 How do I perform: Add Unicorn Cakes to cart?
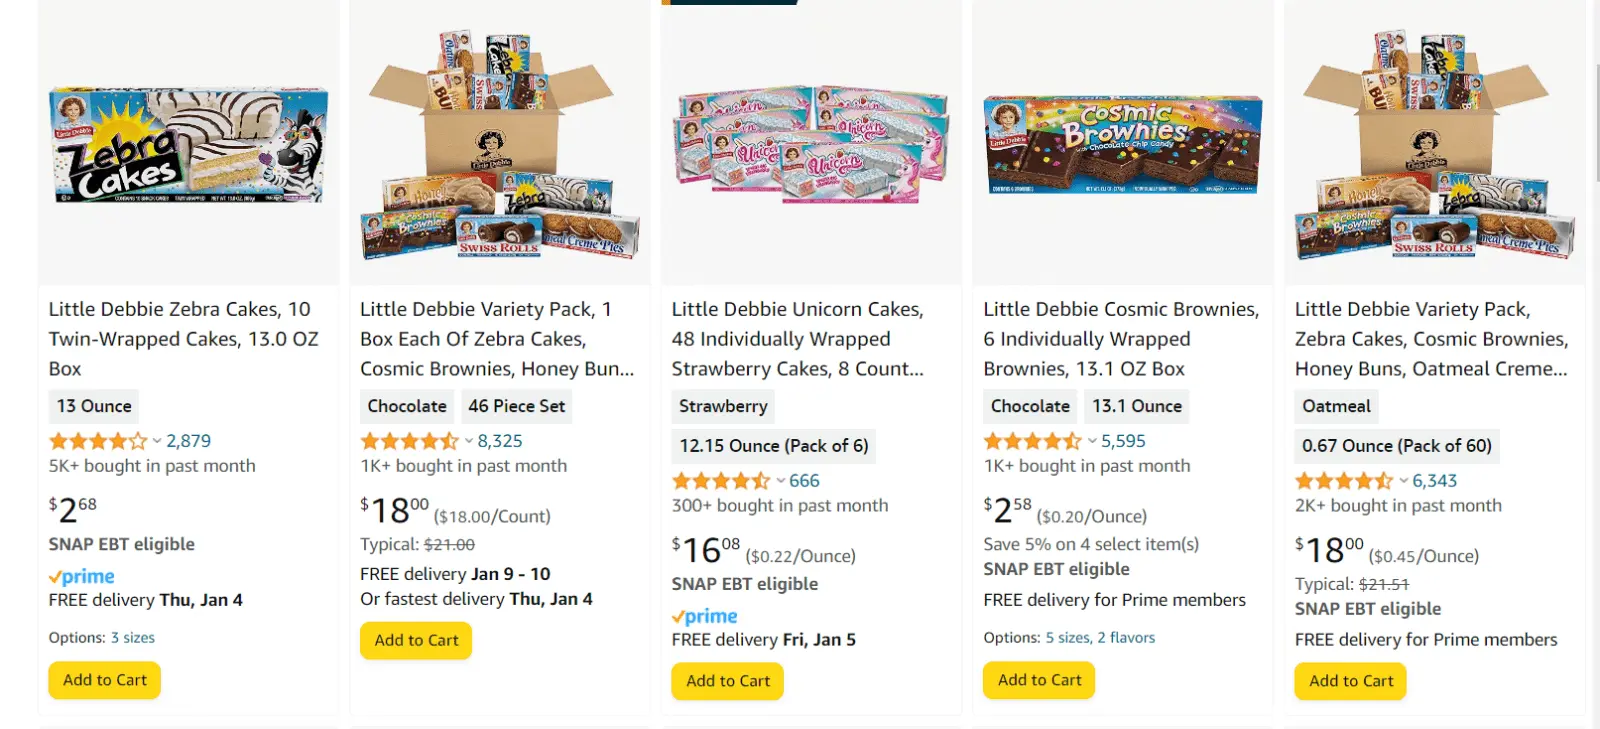728,681
